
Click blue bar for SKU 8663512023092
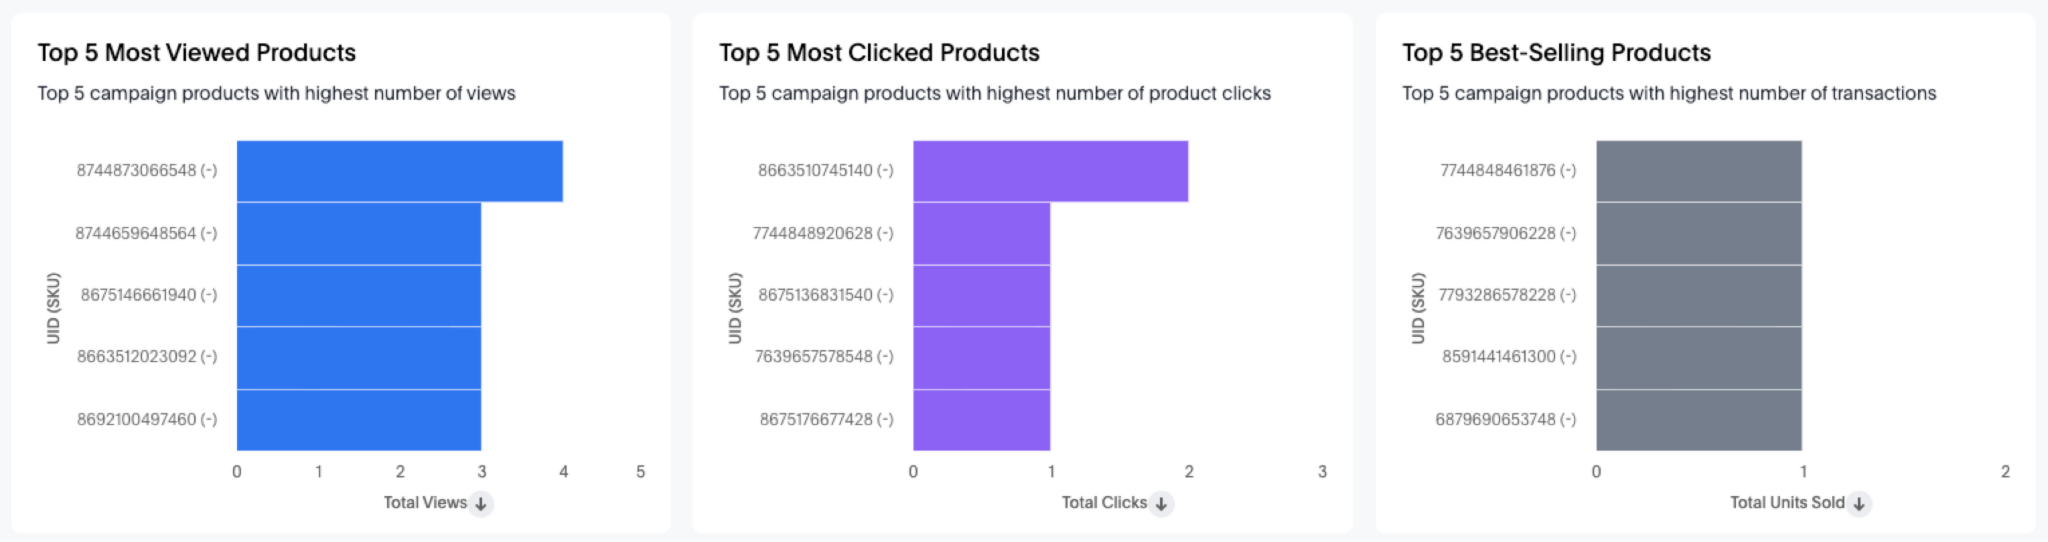(358, 357)
